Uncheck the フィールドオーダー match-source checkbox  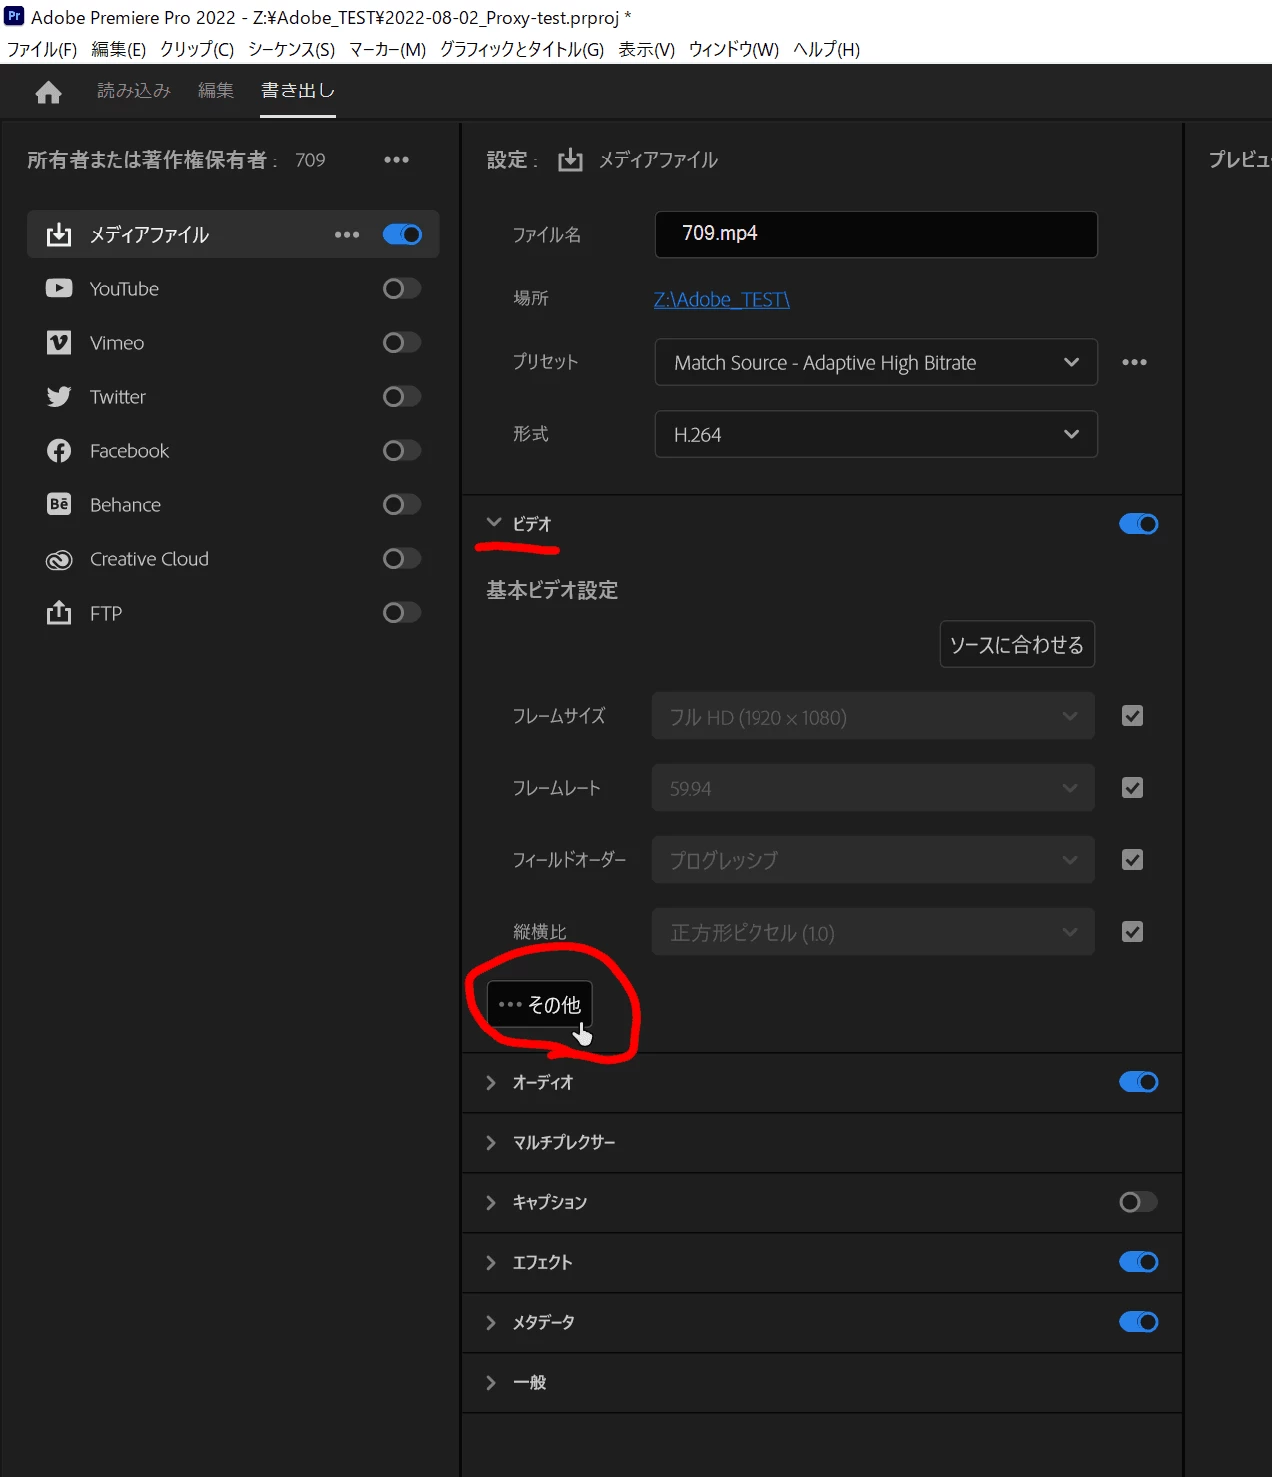pyautogui.click(x=1132, y=860)
